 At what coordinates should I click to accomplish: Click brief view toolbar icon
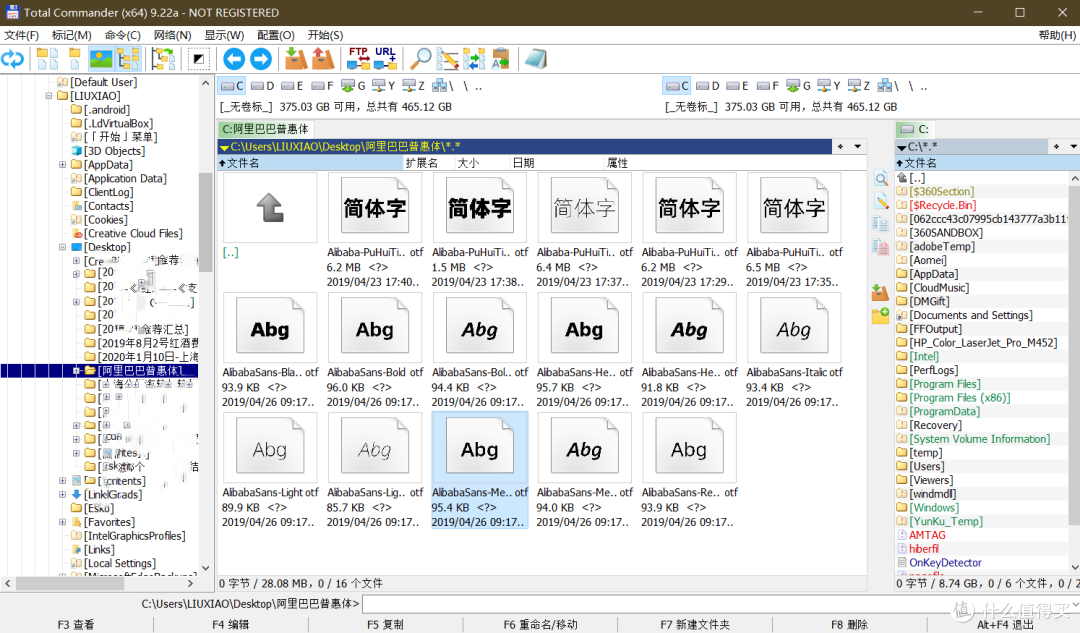point(47,59)
